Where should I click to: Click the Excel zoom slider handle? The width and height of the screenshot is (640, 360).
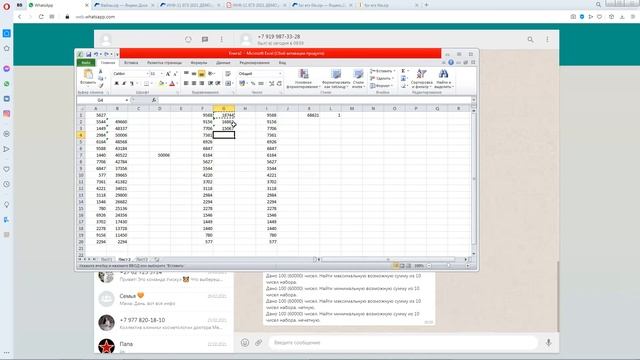[449, 266]
